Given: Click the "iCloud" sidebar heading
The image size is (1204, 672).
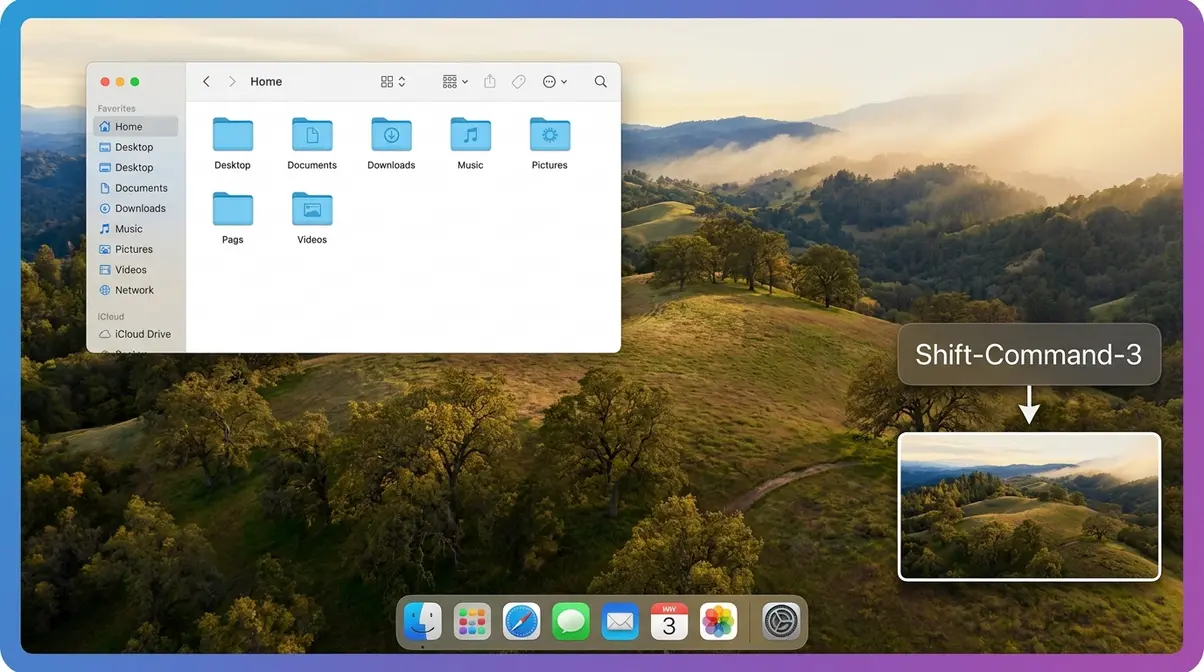Looking at the screenshot, I should pyautogui.click(x=111, y=316).
